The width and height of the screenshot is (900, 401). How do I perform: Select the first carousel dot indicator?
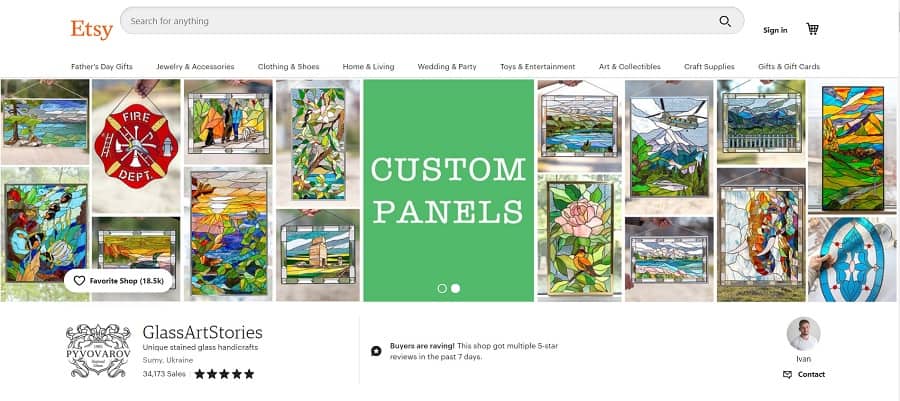[x=442, y=289]
